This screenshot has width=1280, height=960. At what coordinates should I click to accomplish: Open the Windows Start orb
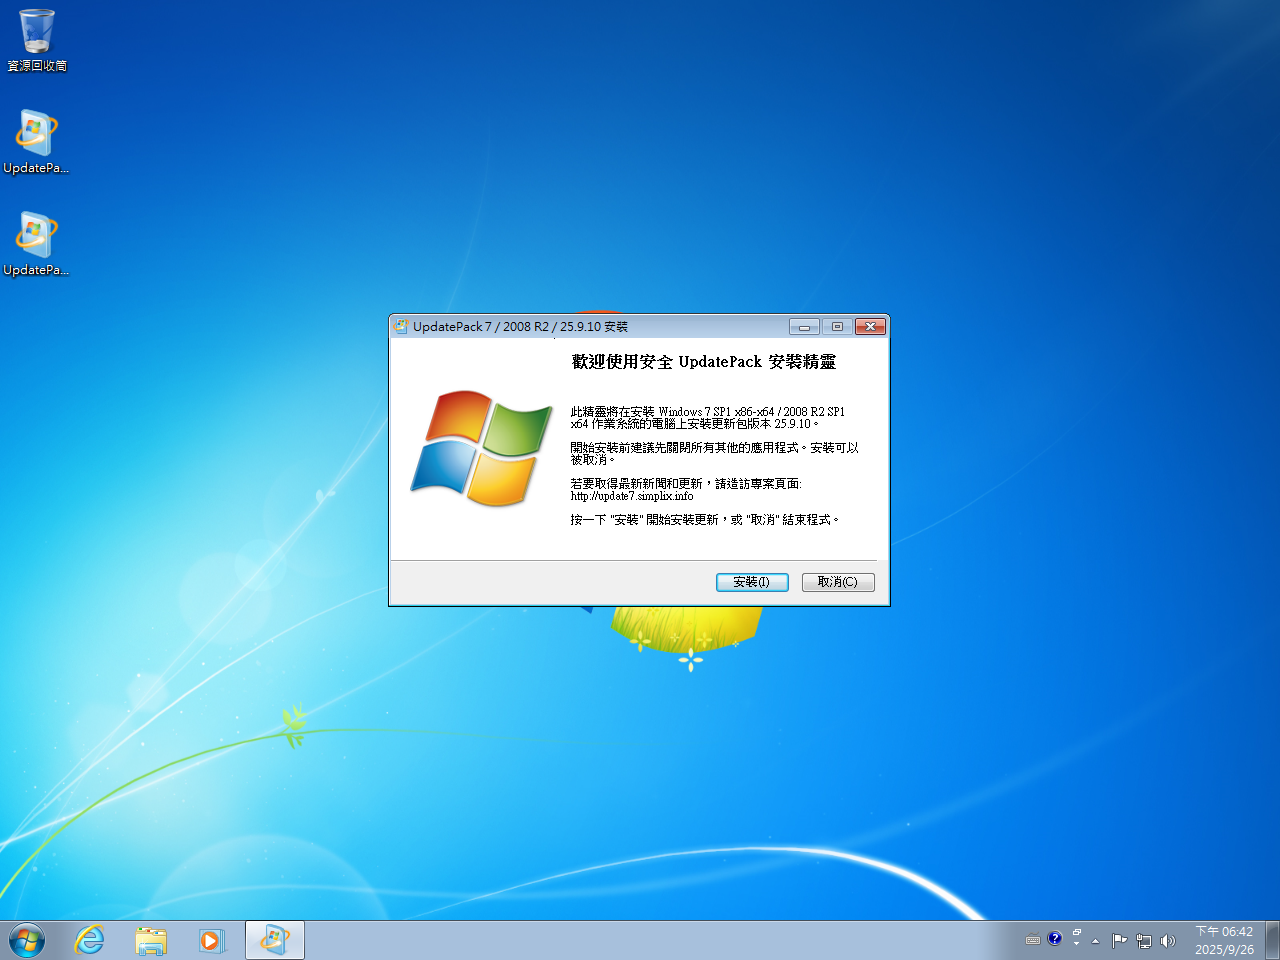(x=27, y=941)
